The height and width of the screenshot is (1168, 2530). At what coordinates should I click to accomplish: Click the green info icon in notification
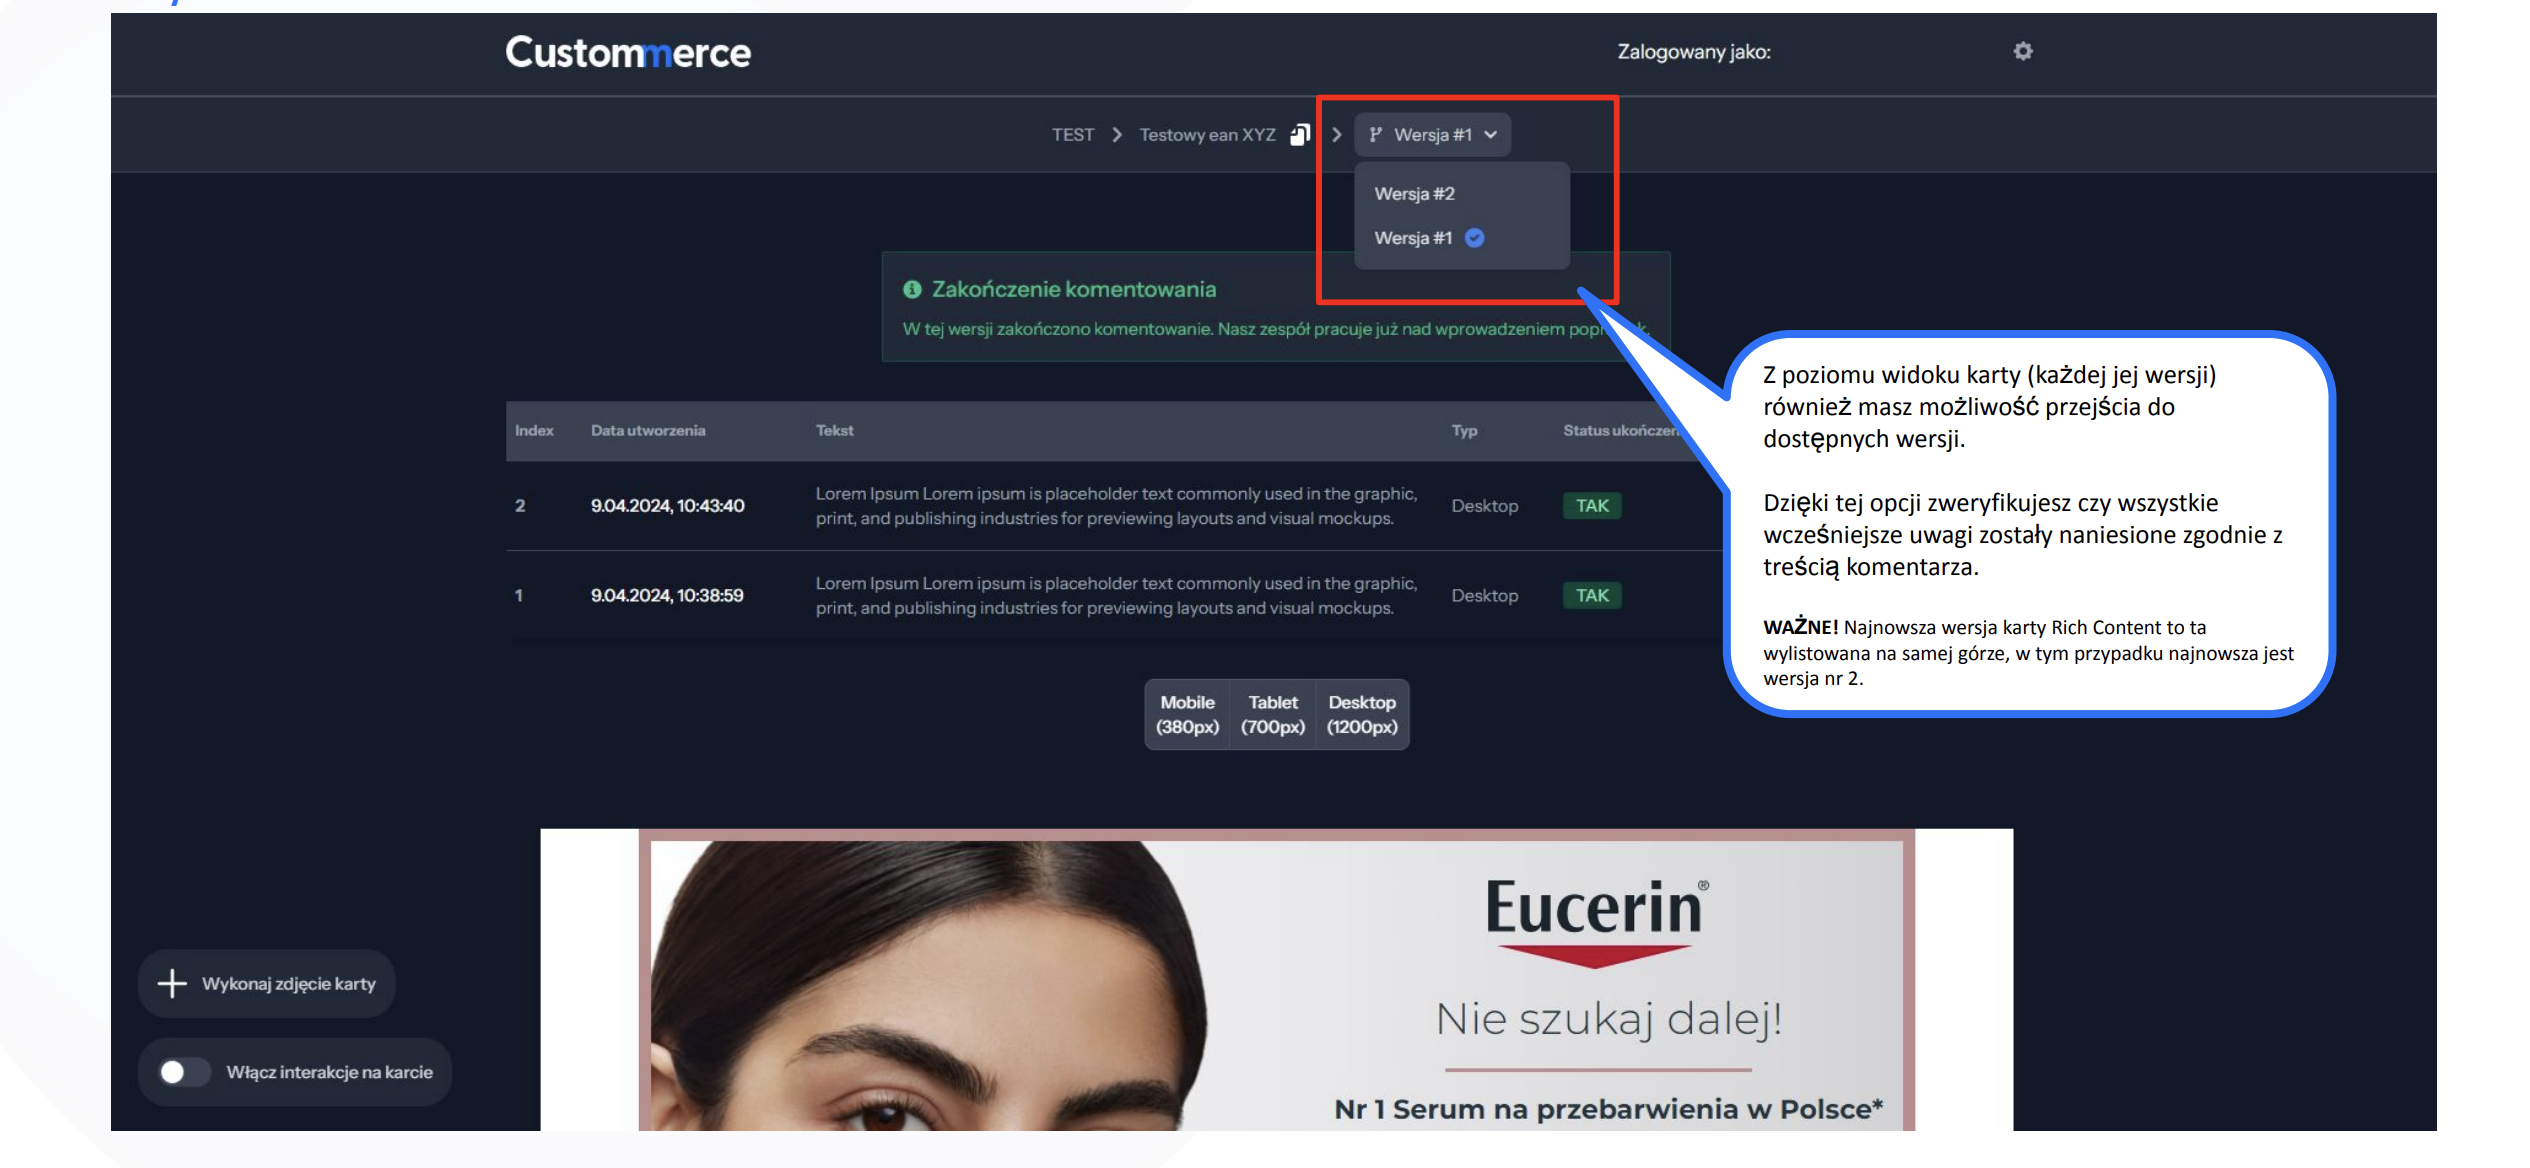tap(911, 289)
